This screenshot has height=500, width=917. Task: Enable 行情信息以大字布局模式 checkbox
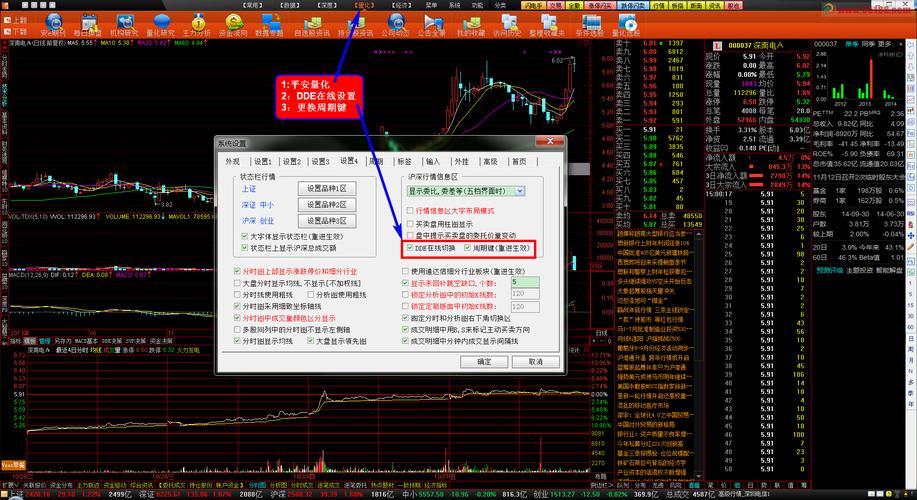(x=409, y=211)
